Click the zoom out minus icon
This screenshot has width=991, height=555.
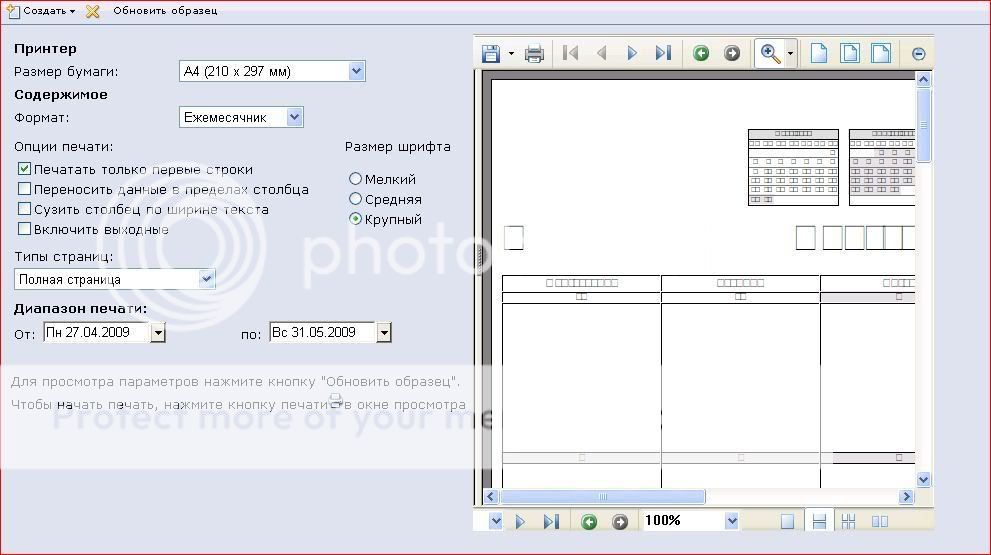pos(918,54)
